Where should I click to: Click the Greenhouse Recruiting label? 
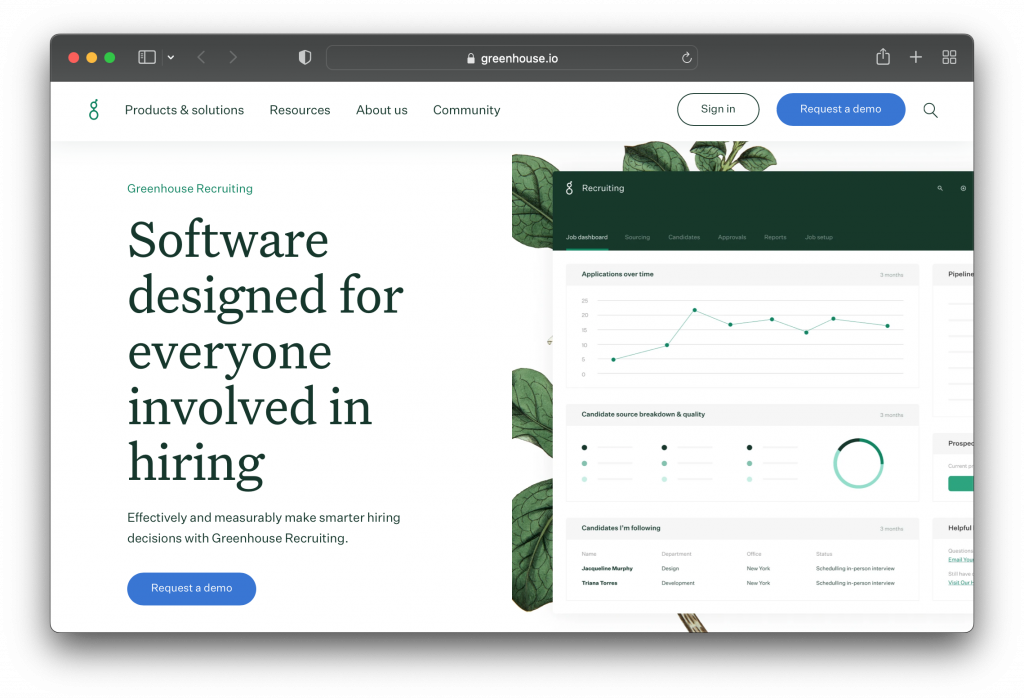coord(189,188)
